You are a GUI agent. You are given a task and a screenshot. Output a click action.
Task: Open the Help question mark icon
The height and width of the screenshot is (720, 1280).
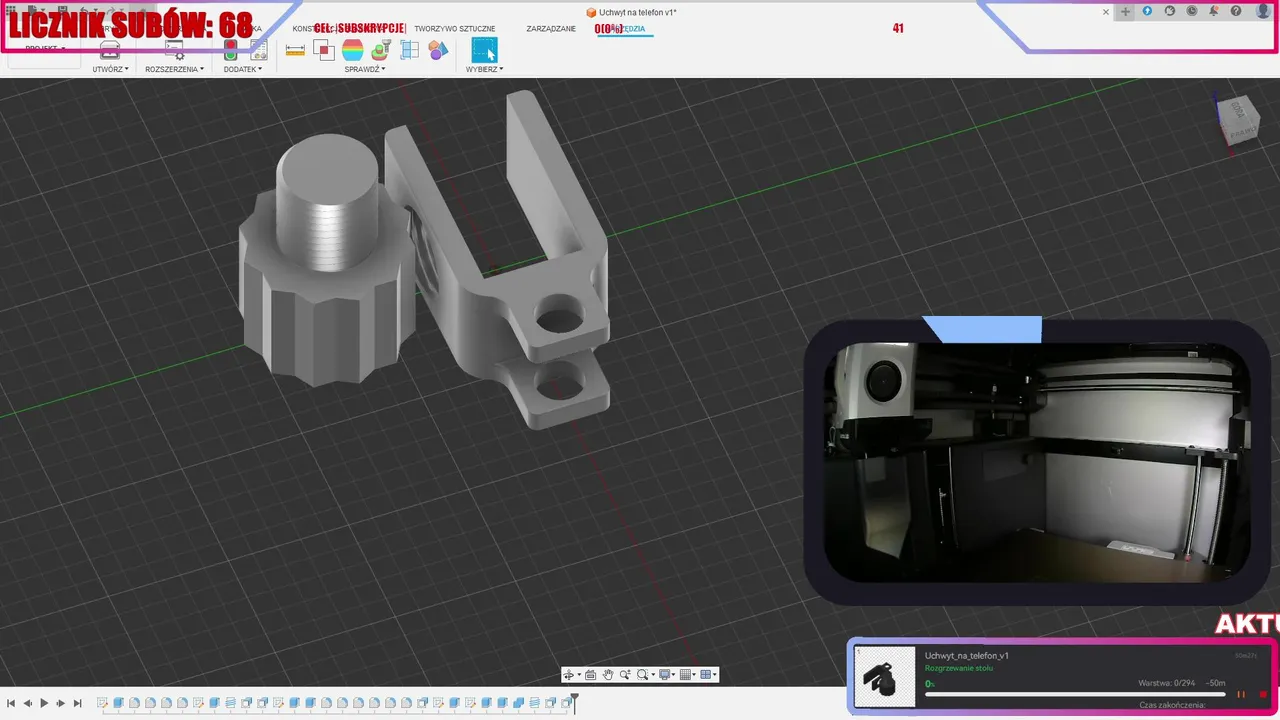(x=1236, y=11)
